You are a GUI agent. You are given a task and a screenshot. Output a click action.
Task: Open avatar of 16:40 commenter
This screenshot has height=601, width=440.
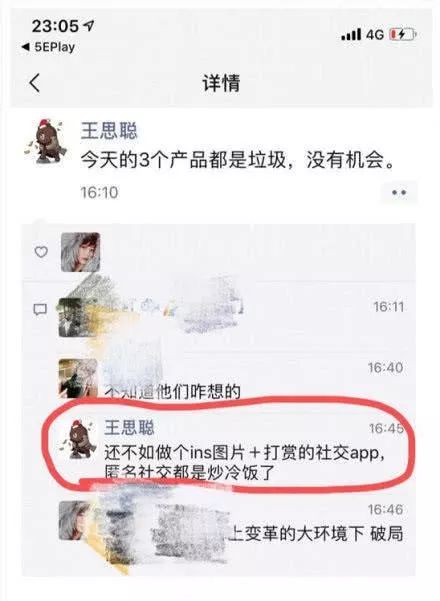[78, 378]
